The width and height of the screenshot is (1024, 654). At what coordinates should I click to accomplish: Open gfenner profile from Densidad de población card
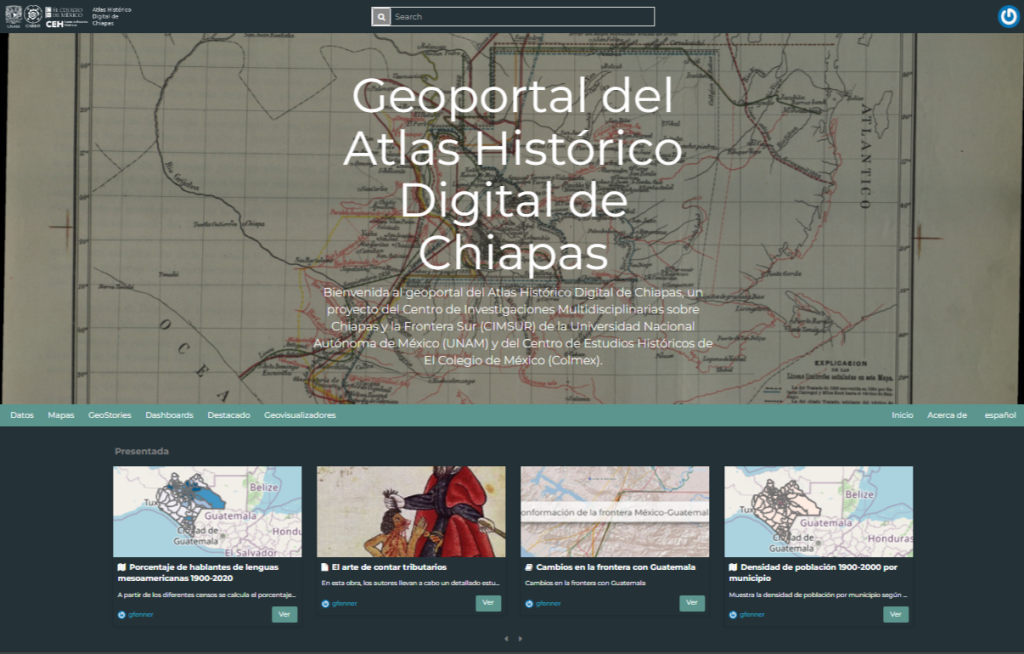tap(752, 615)
